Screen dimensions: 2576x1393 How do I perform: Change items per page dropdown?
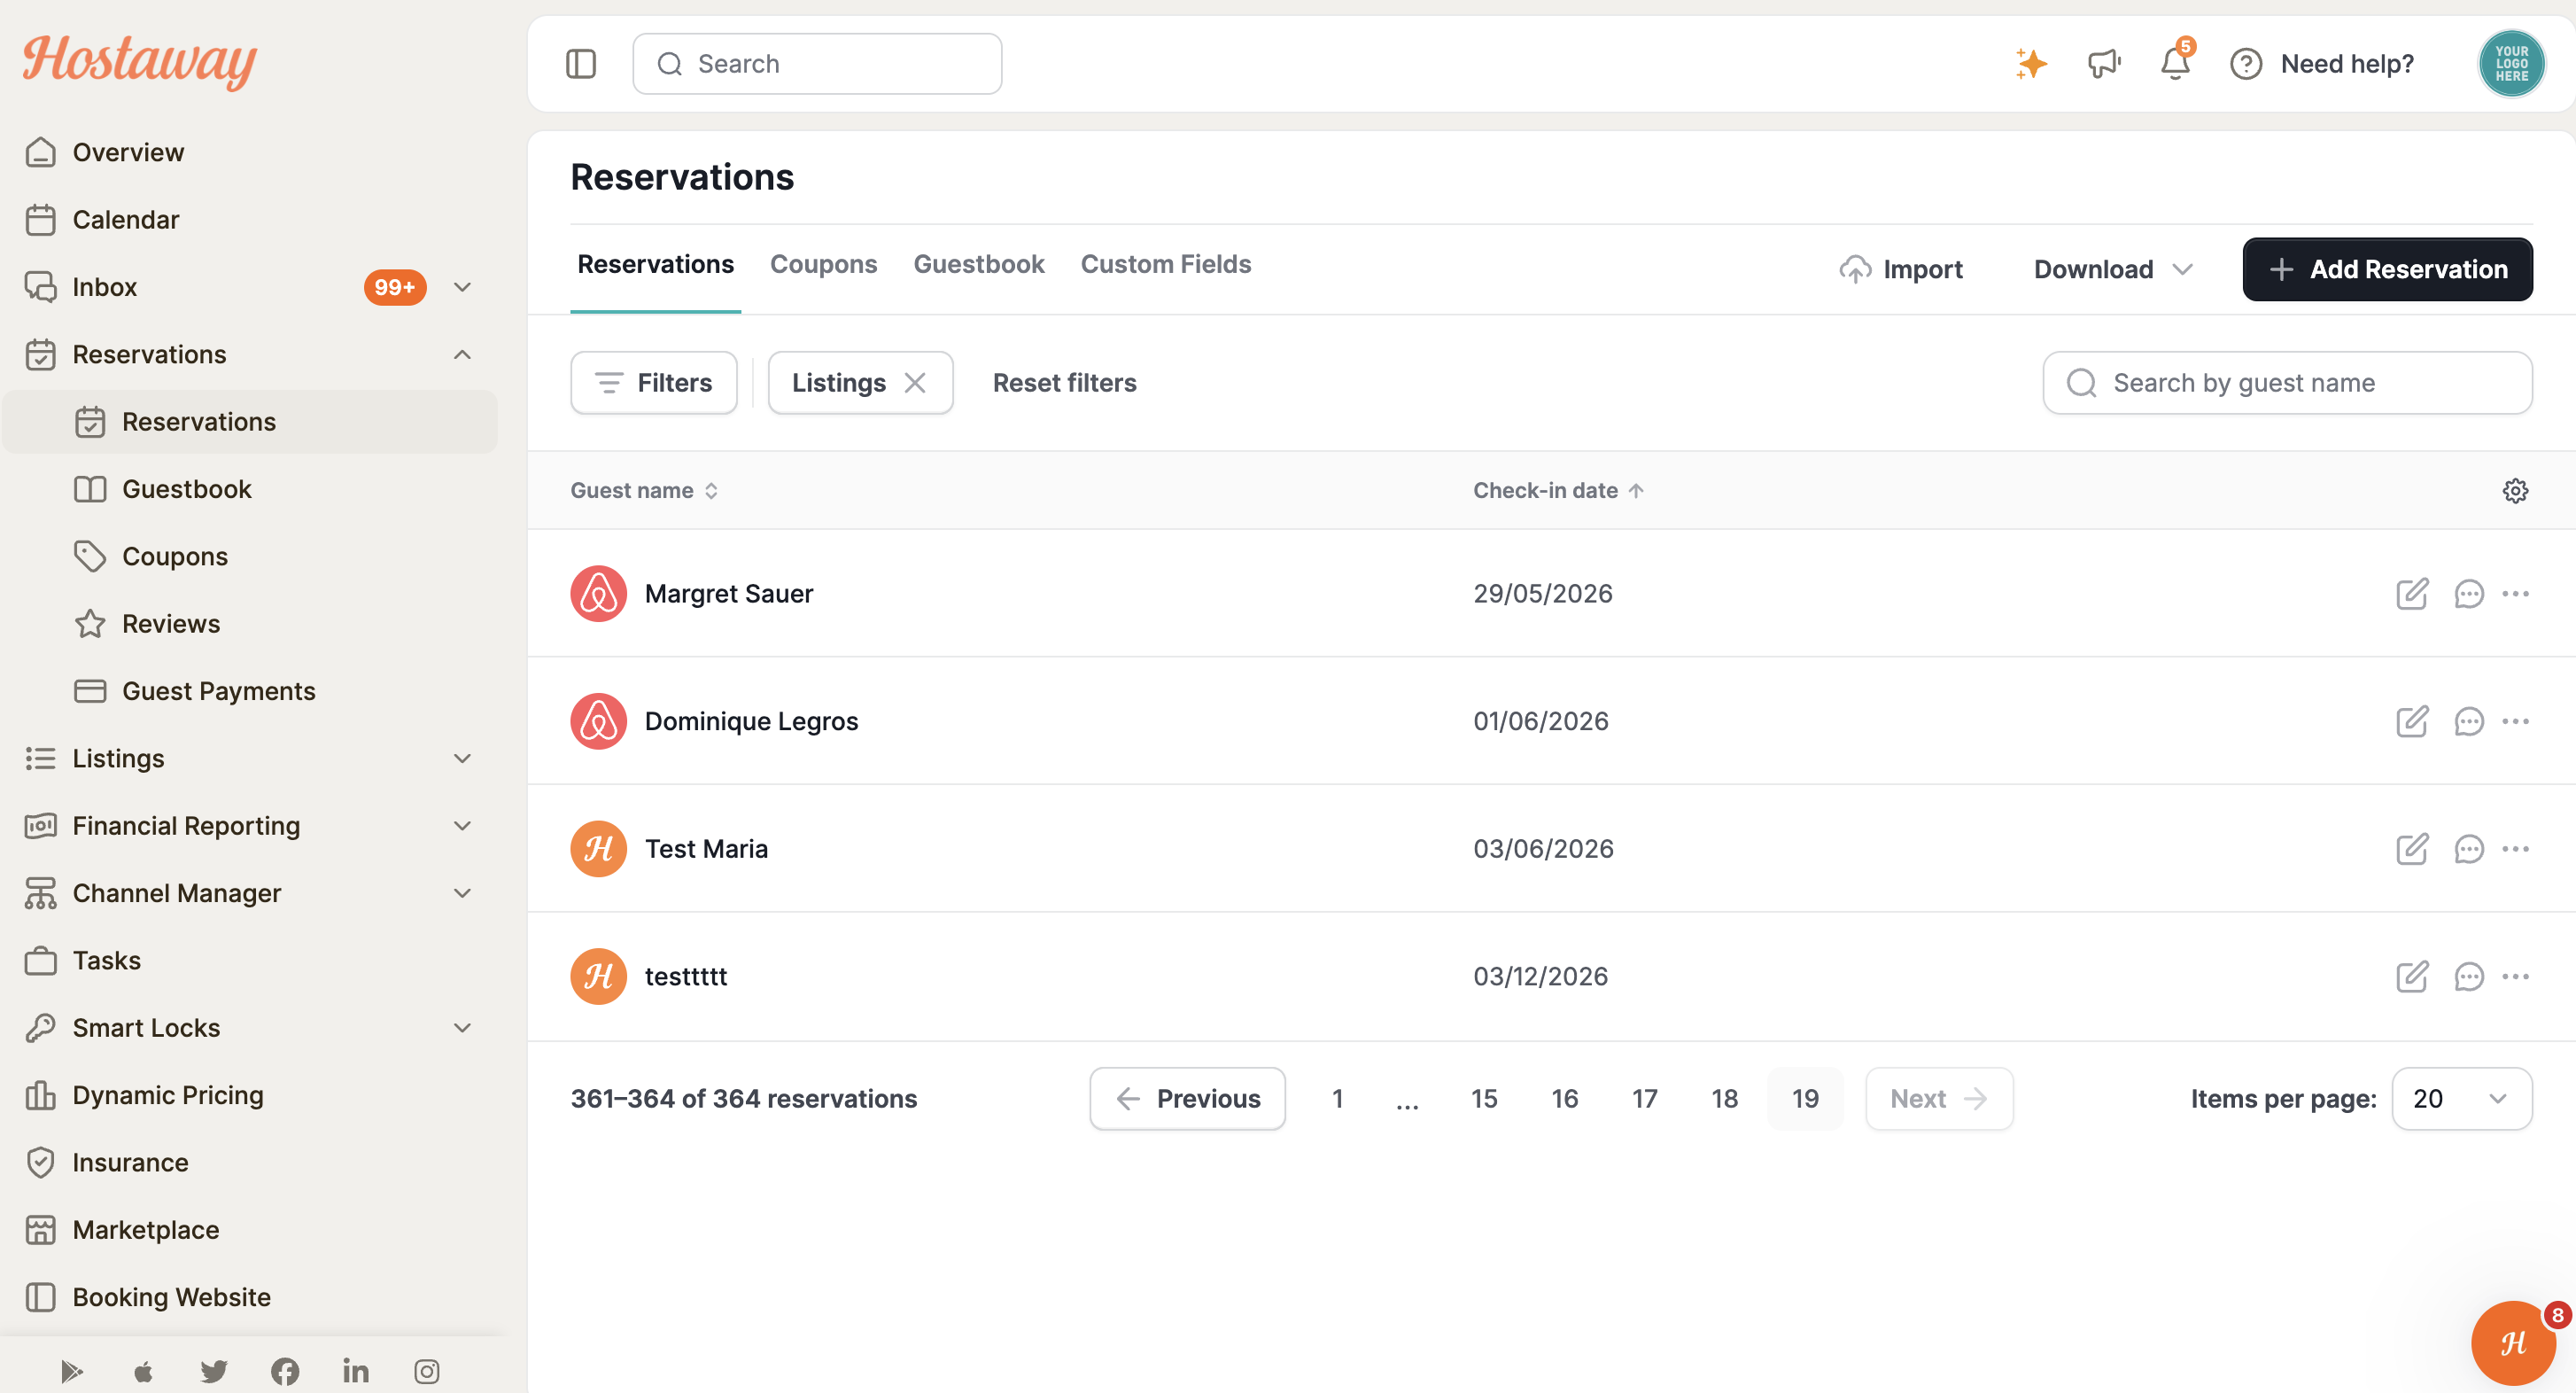click(2461, 1098)
